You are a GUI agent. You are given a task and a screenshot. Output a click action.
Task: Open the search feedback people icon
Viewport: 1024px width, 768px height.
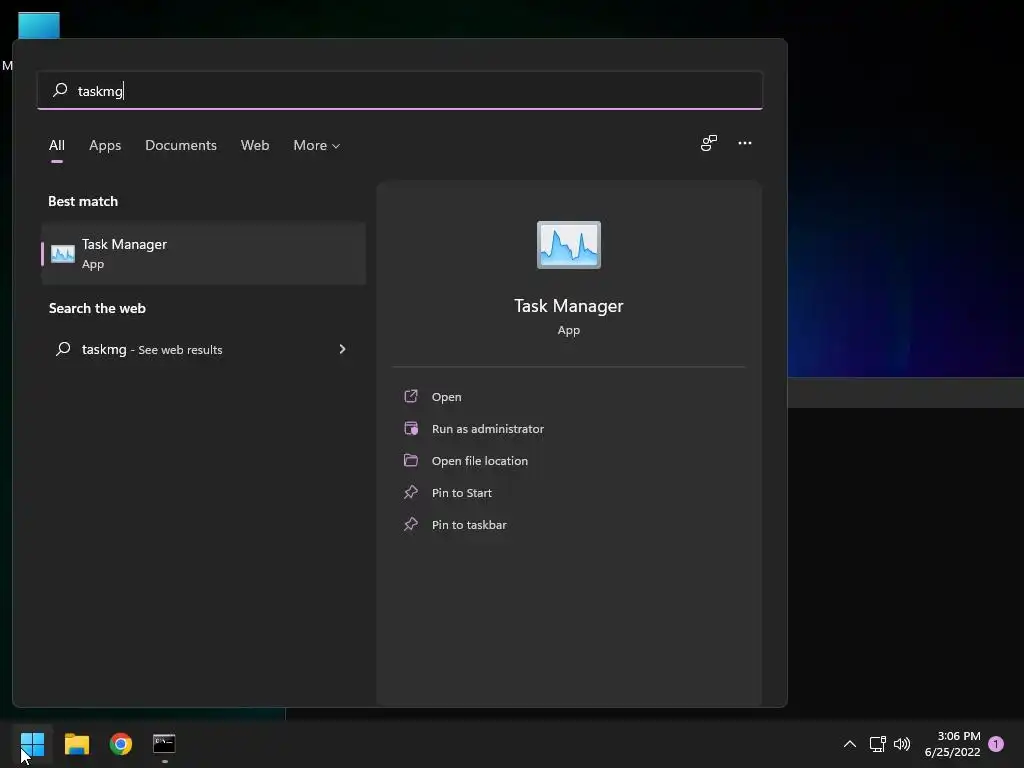tap(709, 143)
